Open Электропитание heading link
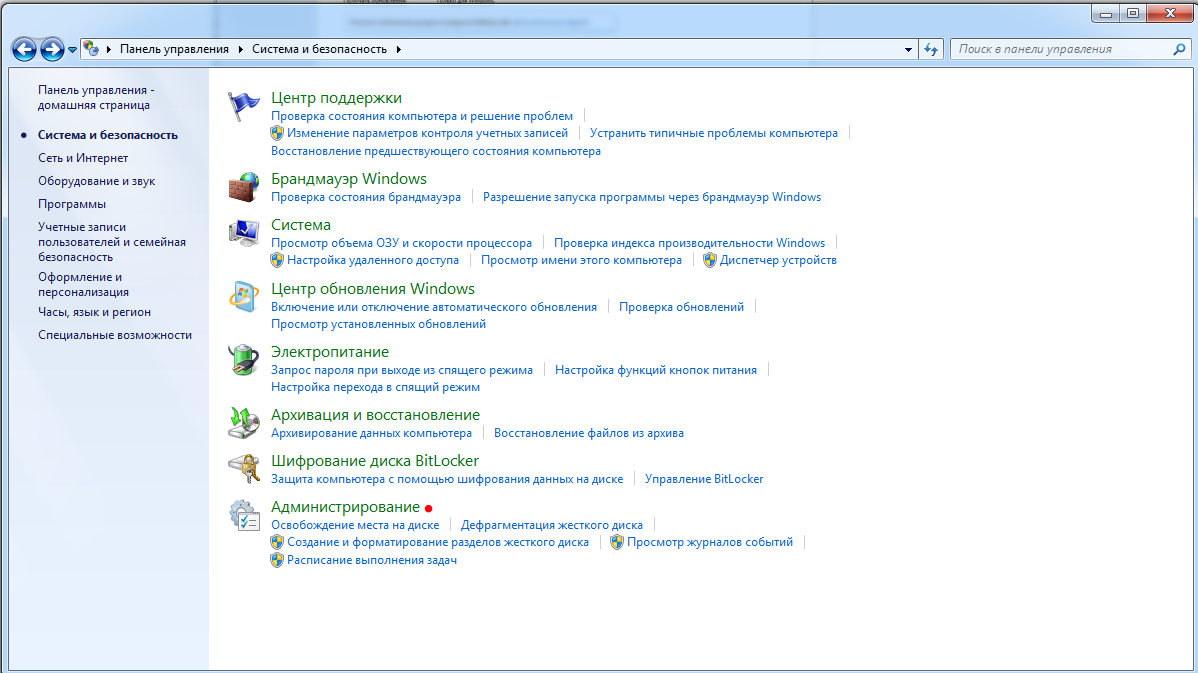Image resolution: width=1198 pixels, height=673 pixels. coord(330,352)
